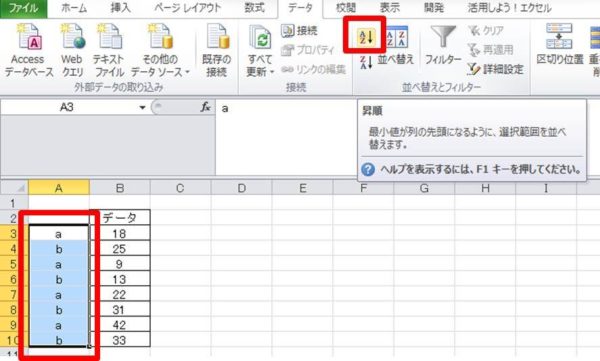Select row 5 header

[14, 264]
